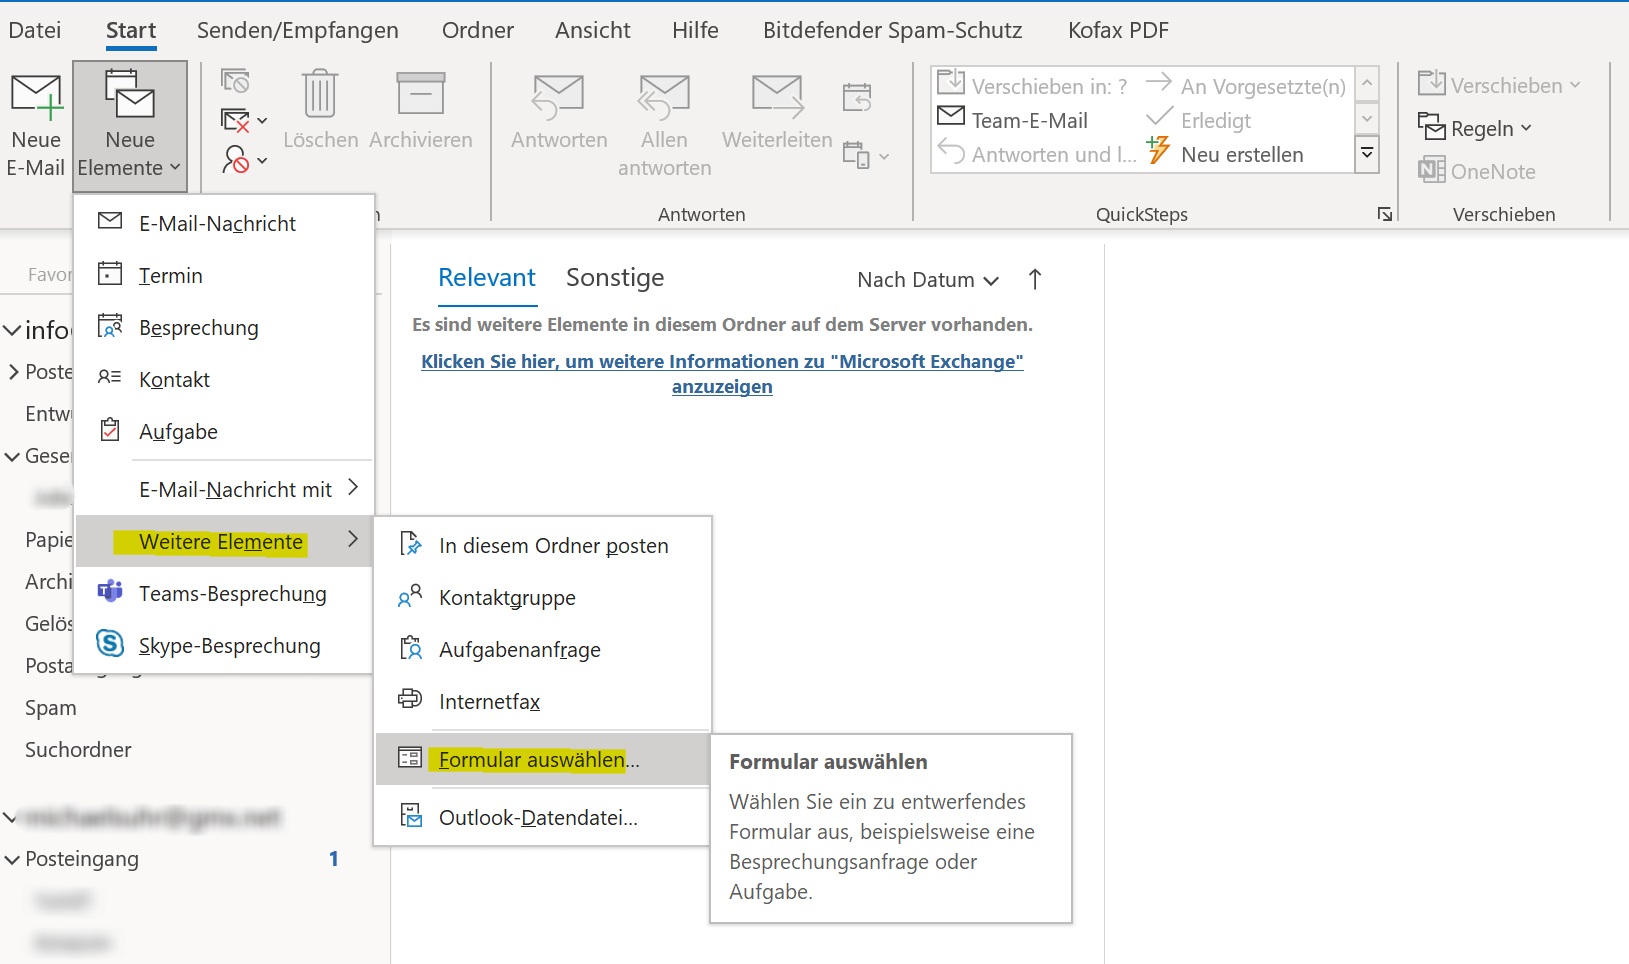Select the Termin calendar icon in the menu

click(110, 274)
